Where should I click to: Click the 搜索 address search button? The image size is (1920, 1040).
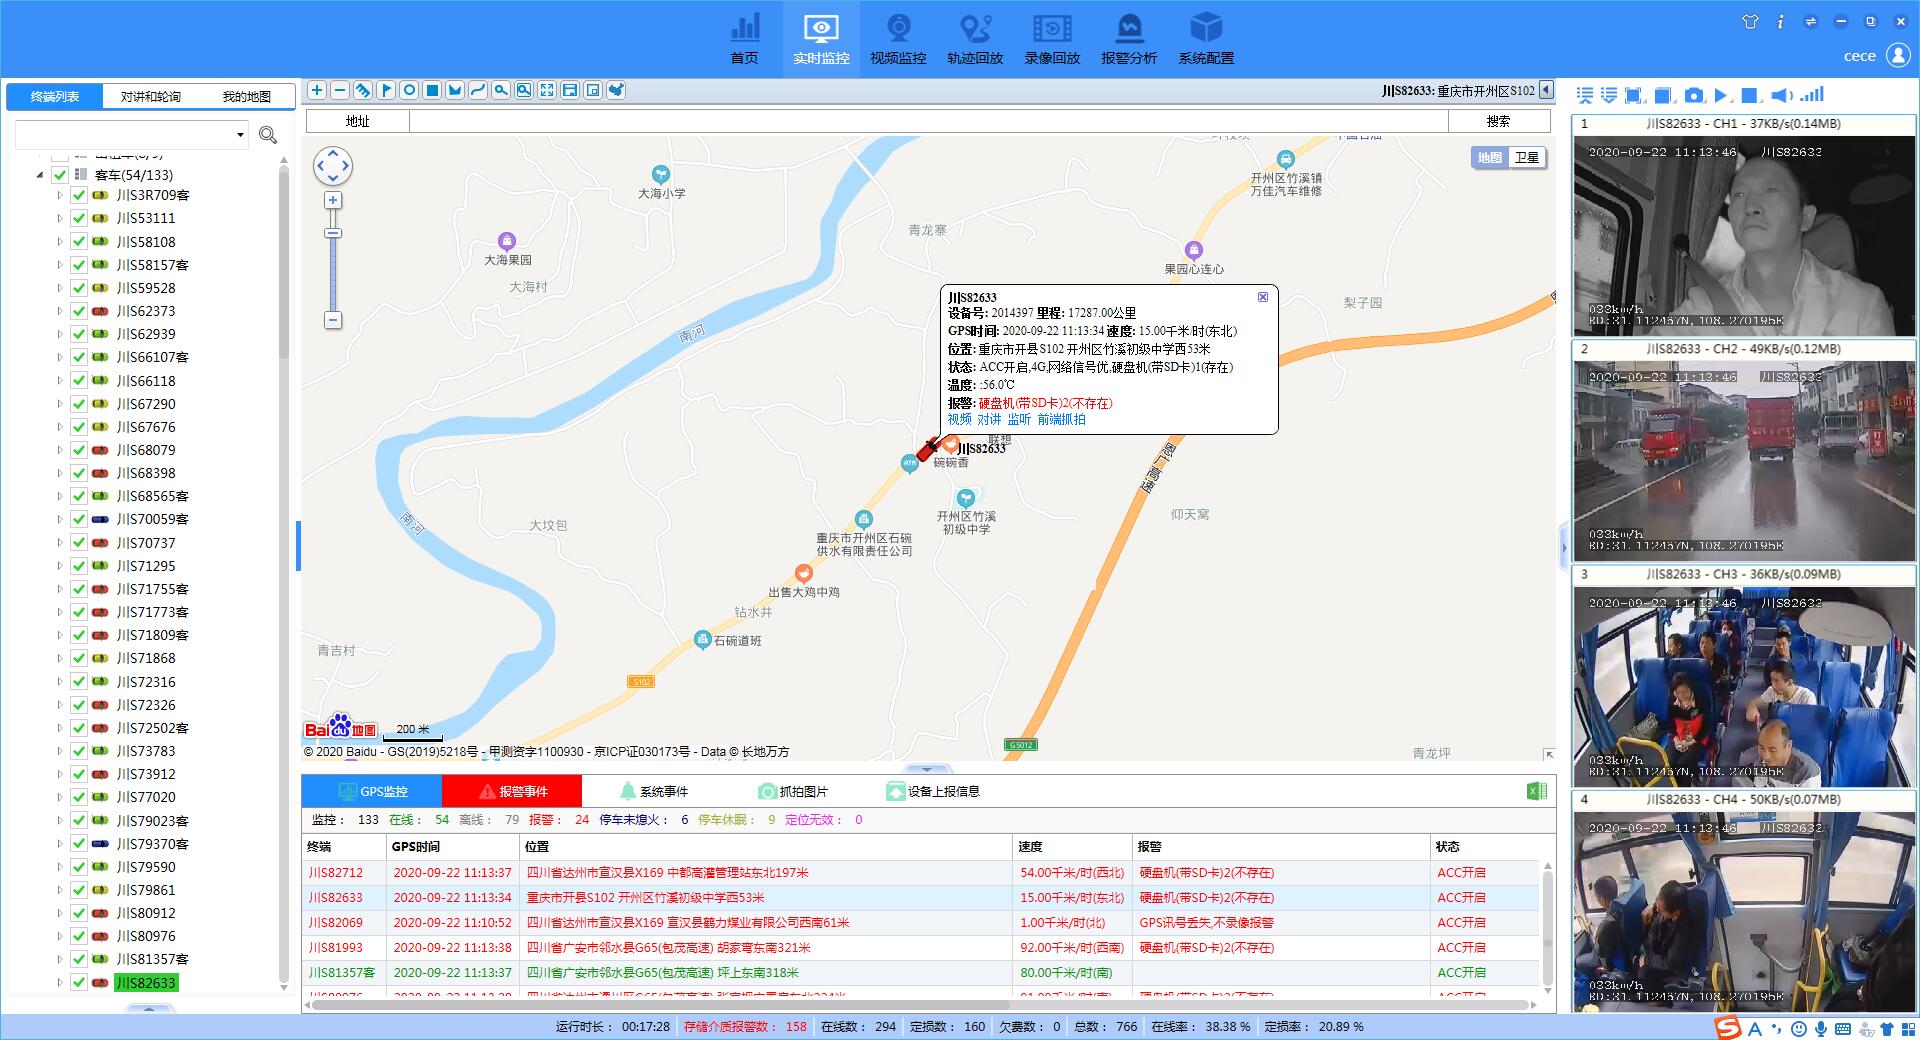tap(1498, 121)
